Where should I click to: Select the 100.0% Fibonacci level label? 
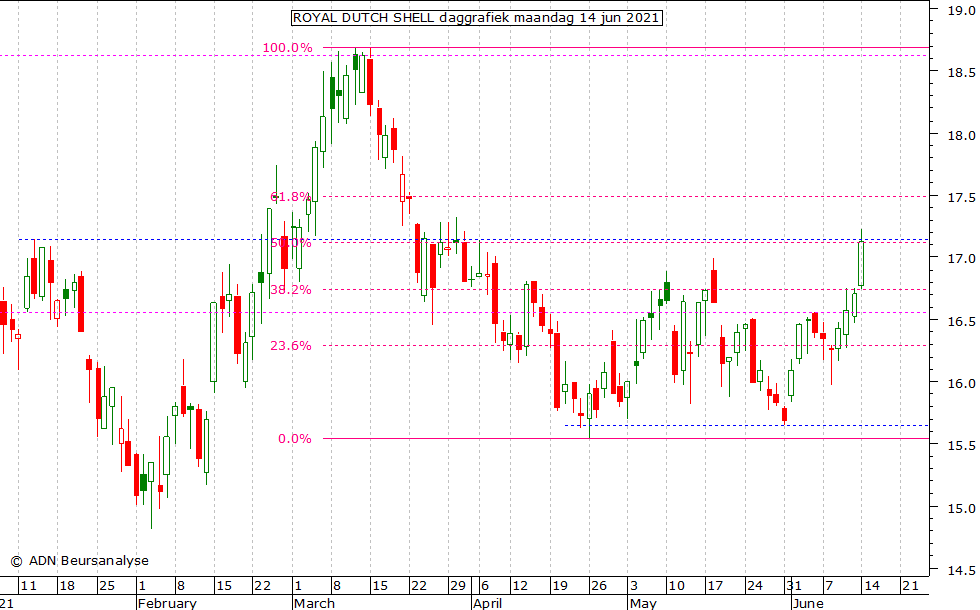(x=288, y=48)
